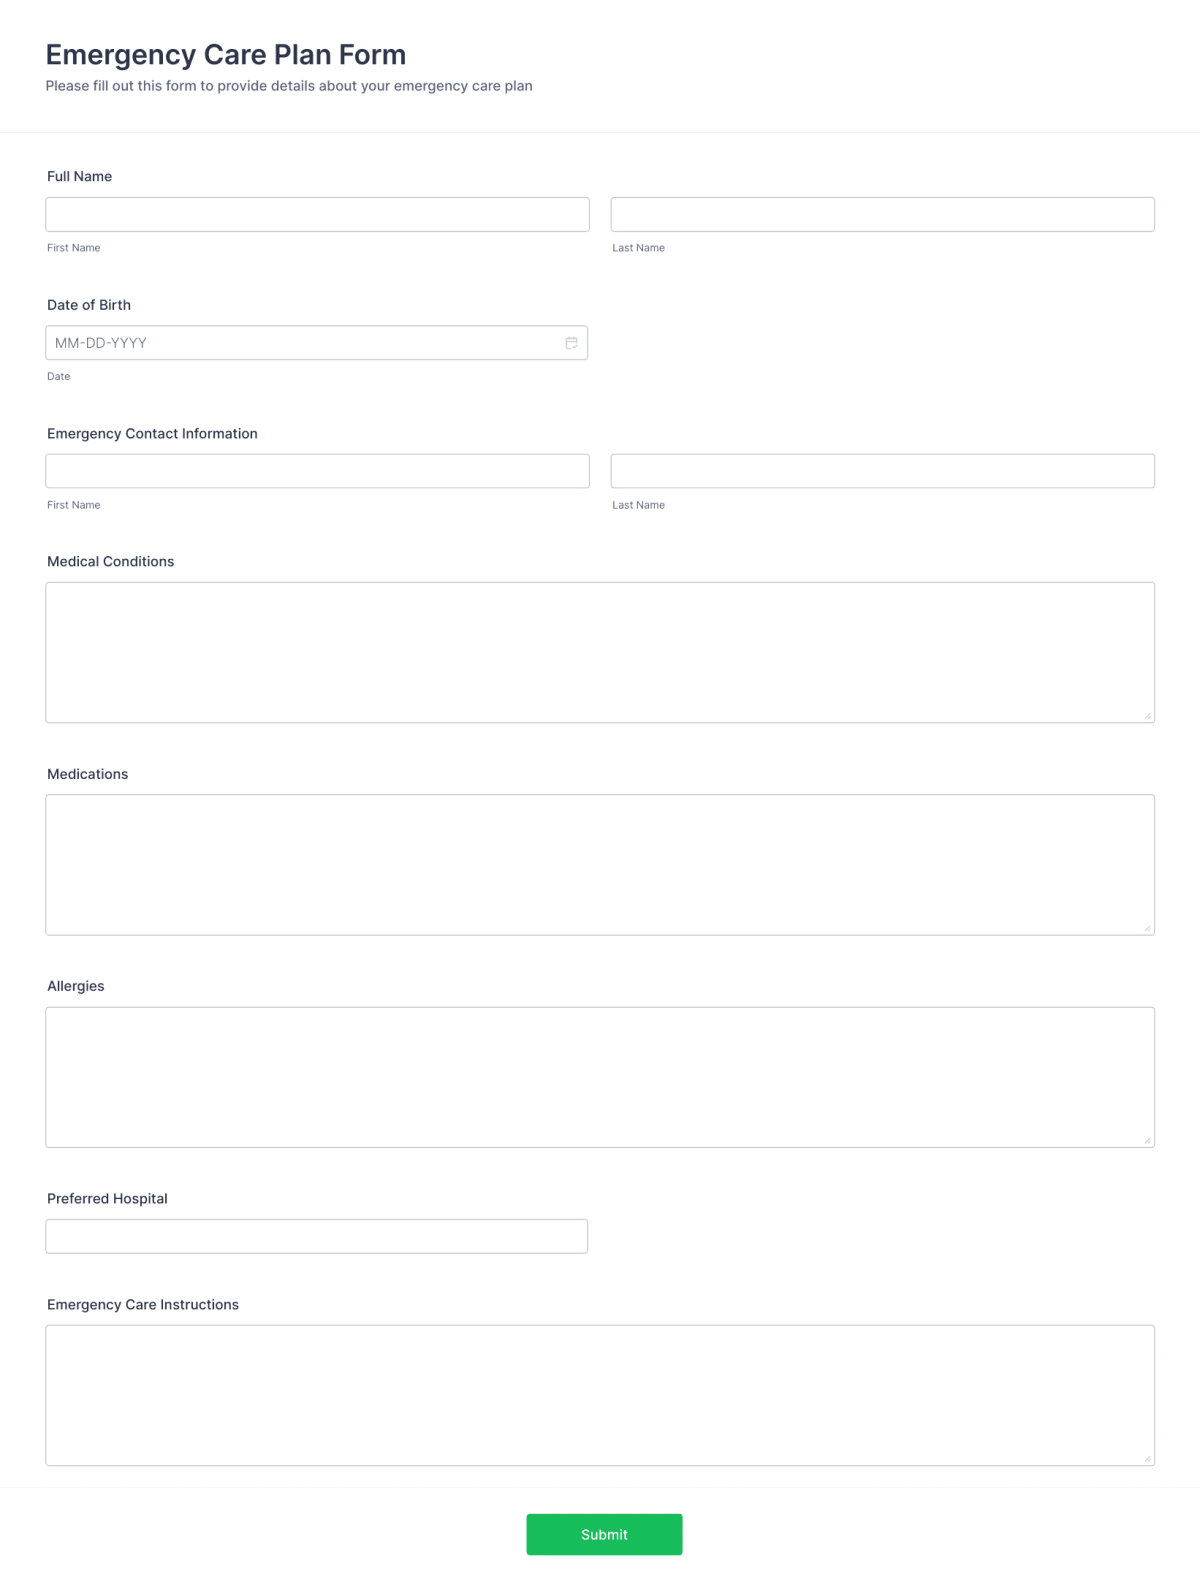Click inside the Allergies text area
The height and width of the screenshot is (1590, 1200).
[599, 1076]
